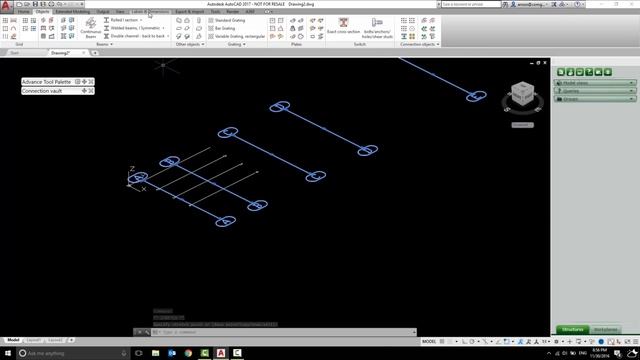Launch Chrome from the taskbar

point(188,353)
